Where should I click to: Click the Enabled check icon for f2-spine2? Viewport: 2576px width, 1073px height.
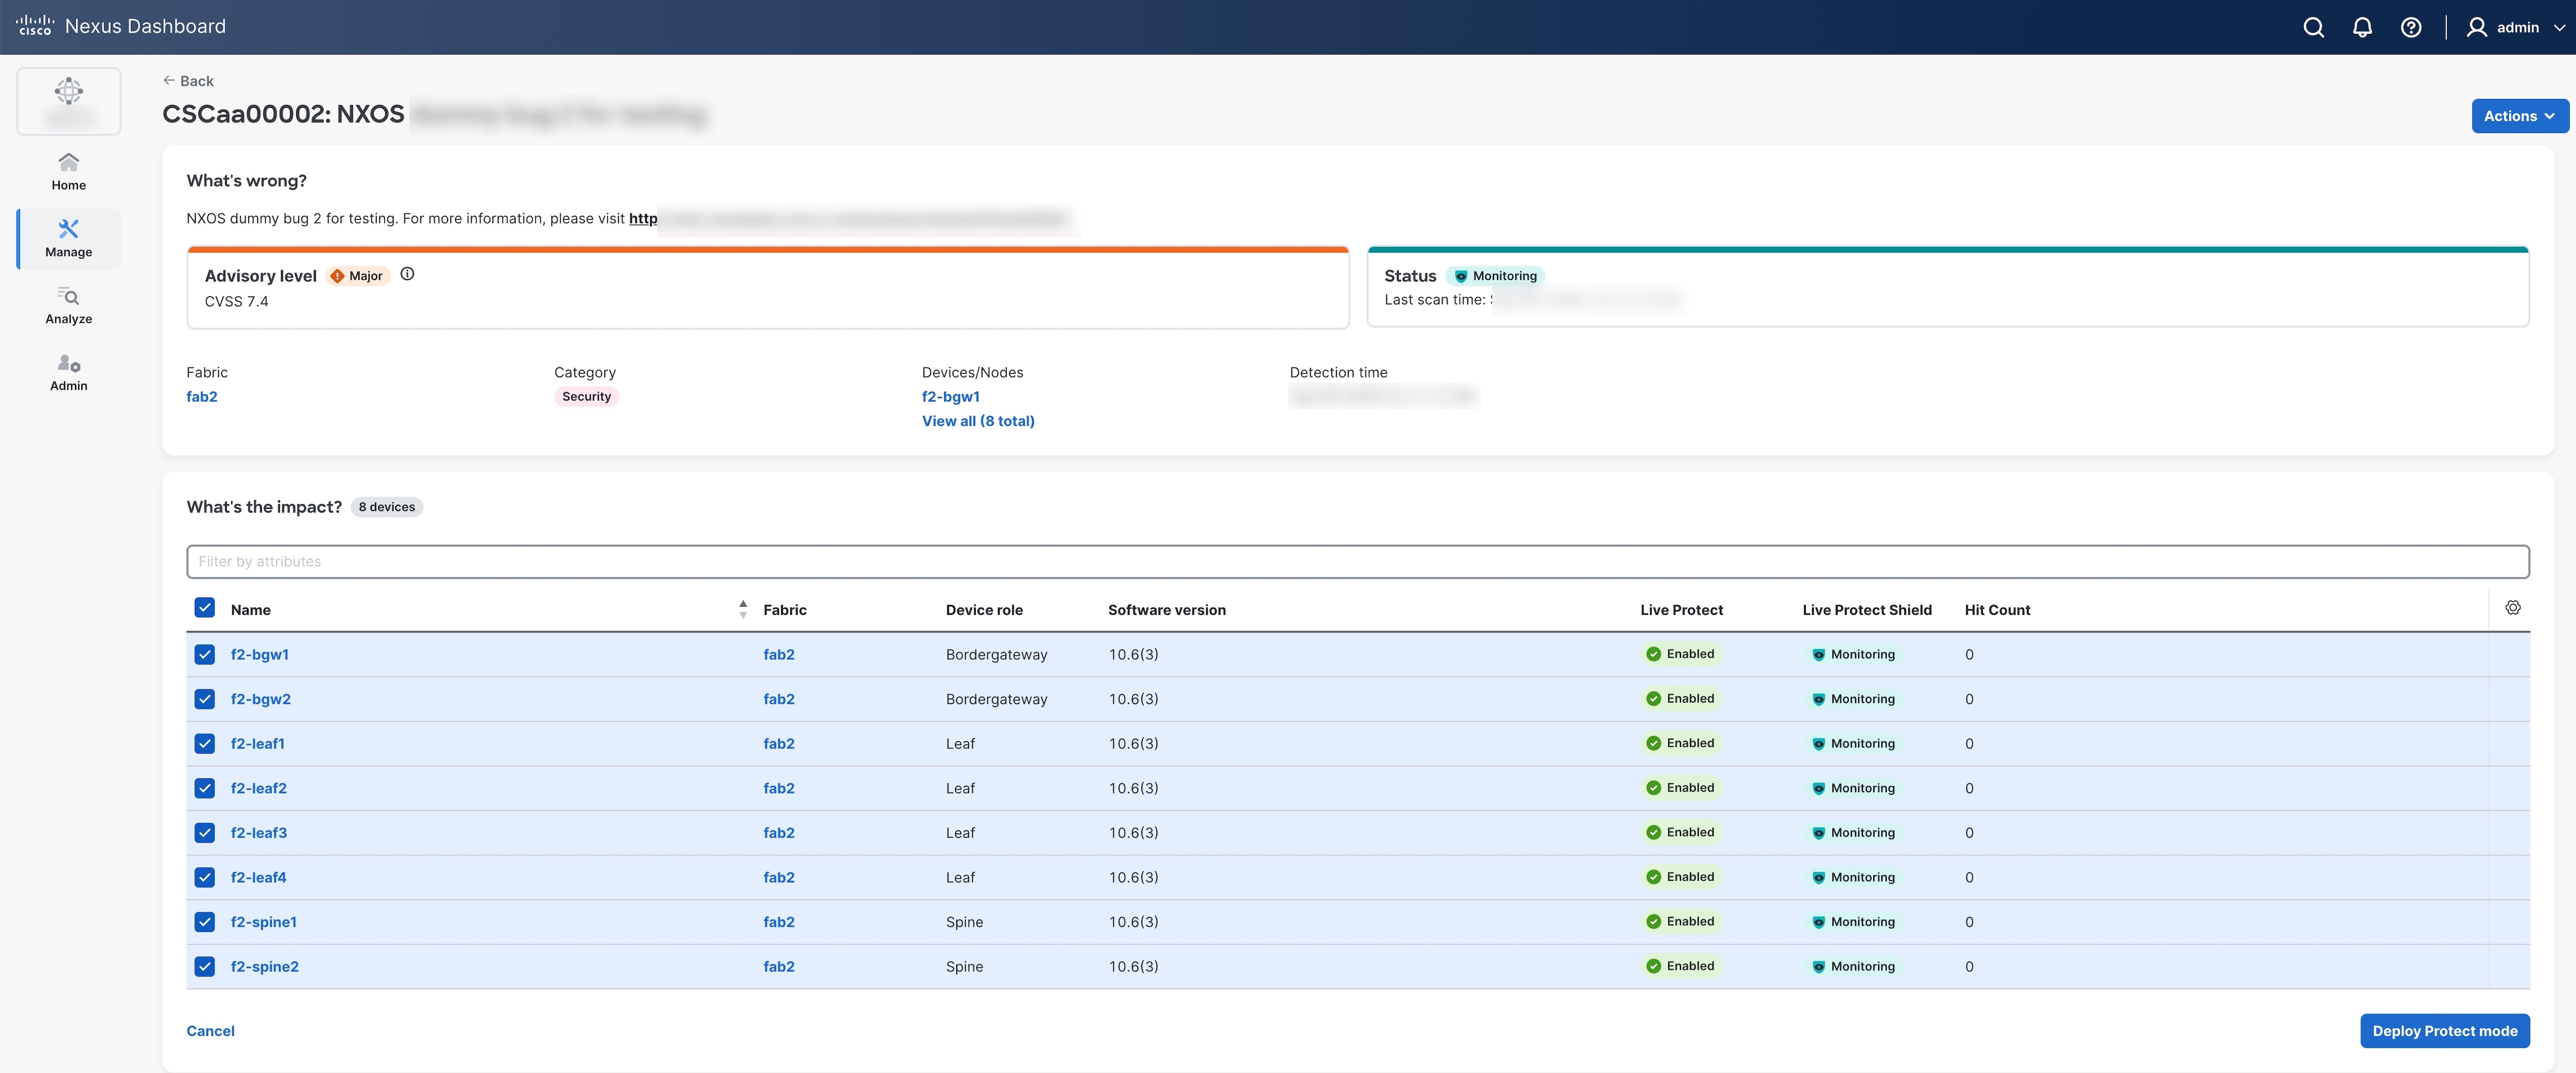point(1653,966)
